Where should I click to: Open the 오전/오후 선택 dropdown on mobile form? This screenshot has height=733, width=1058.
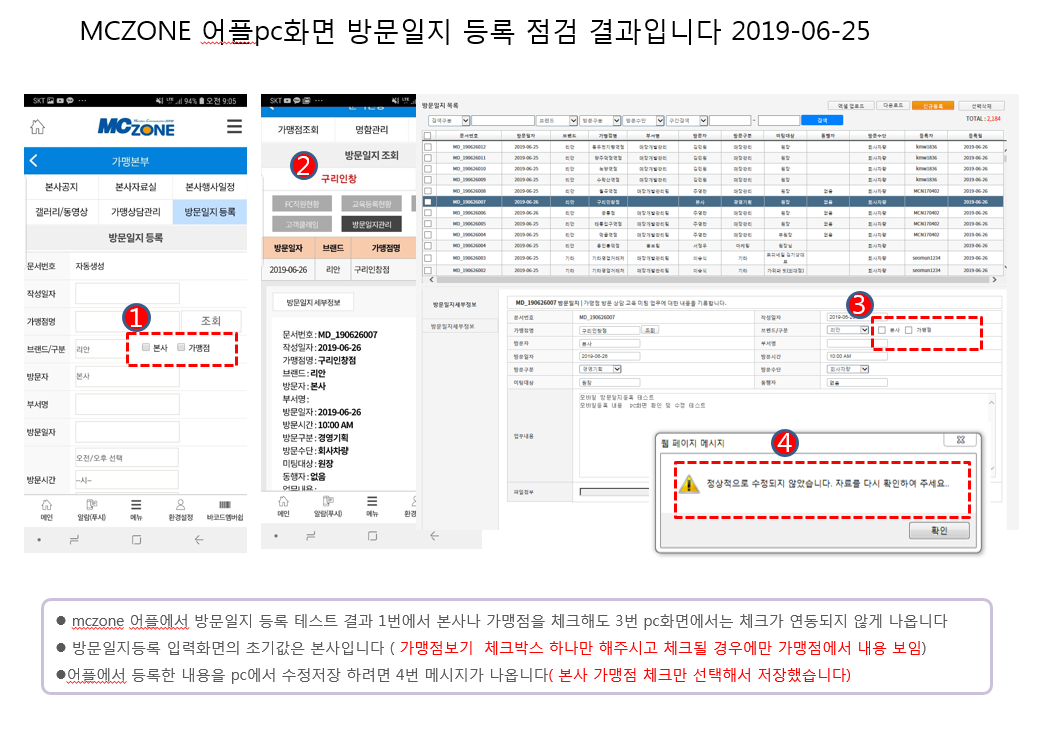127,458
